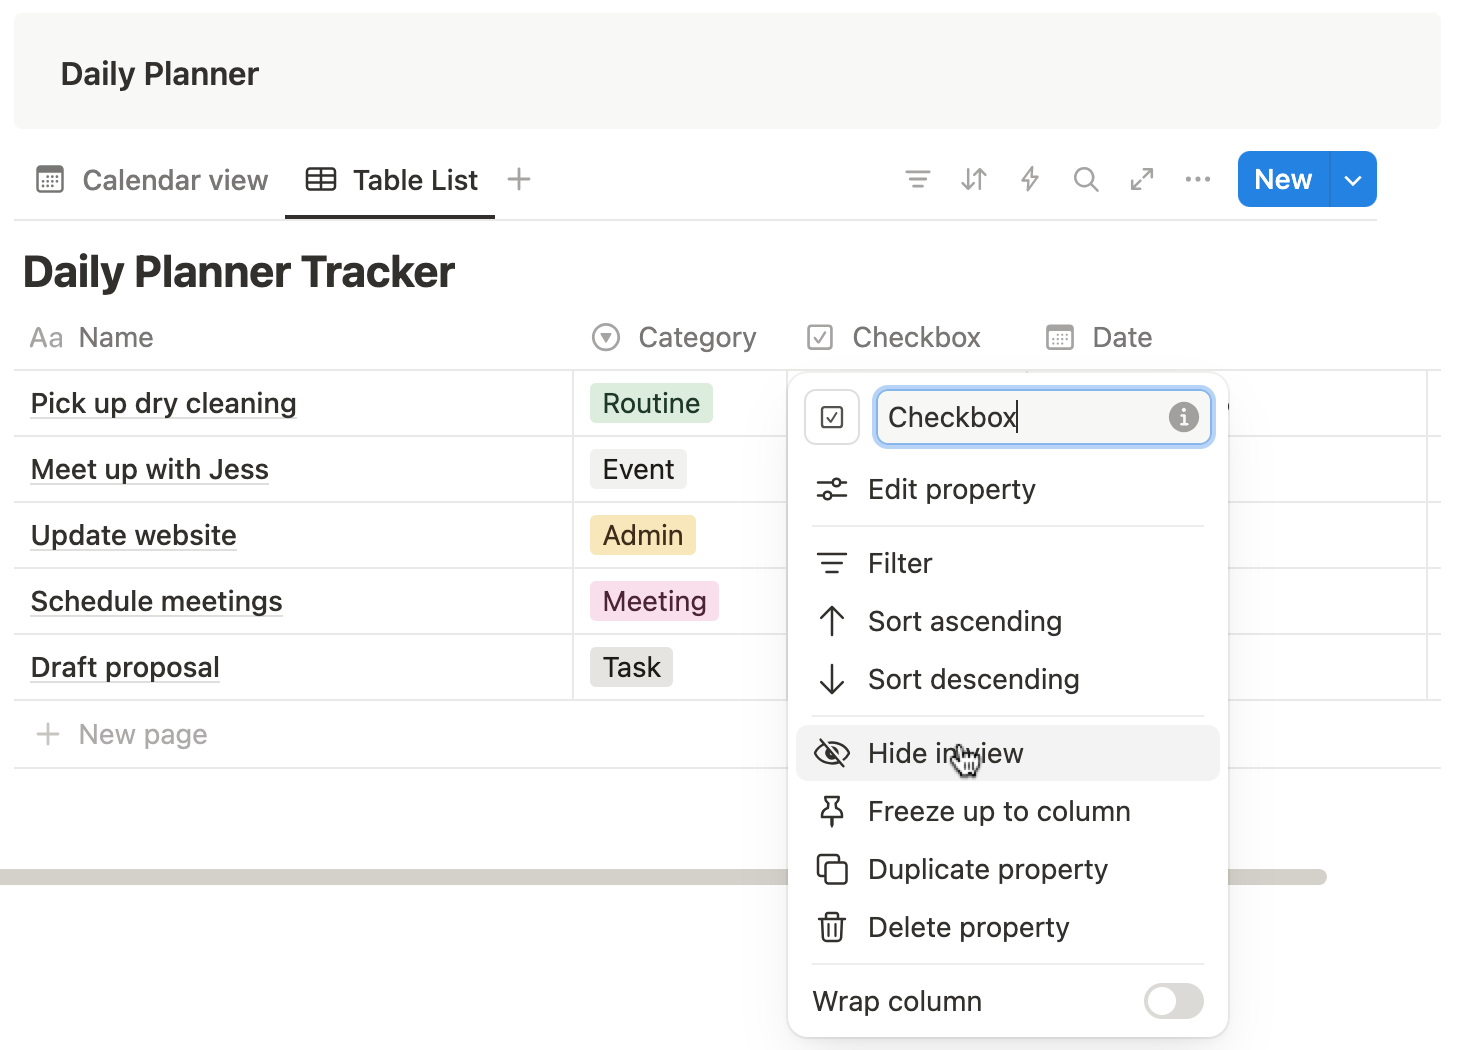The image size is (1465, 1050).
Task: Click the Daily Planner page heading
Action: tap(160, 74)
